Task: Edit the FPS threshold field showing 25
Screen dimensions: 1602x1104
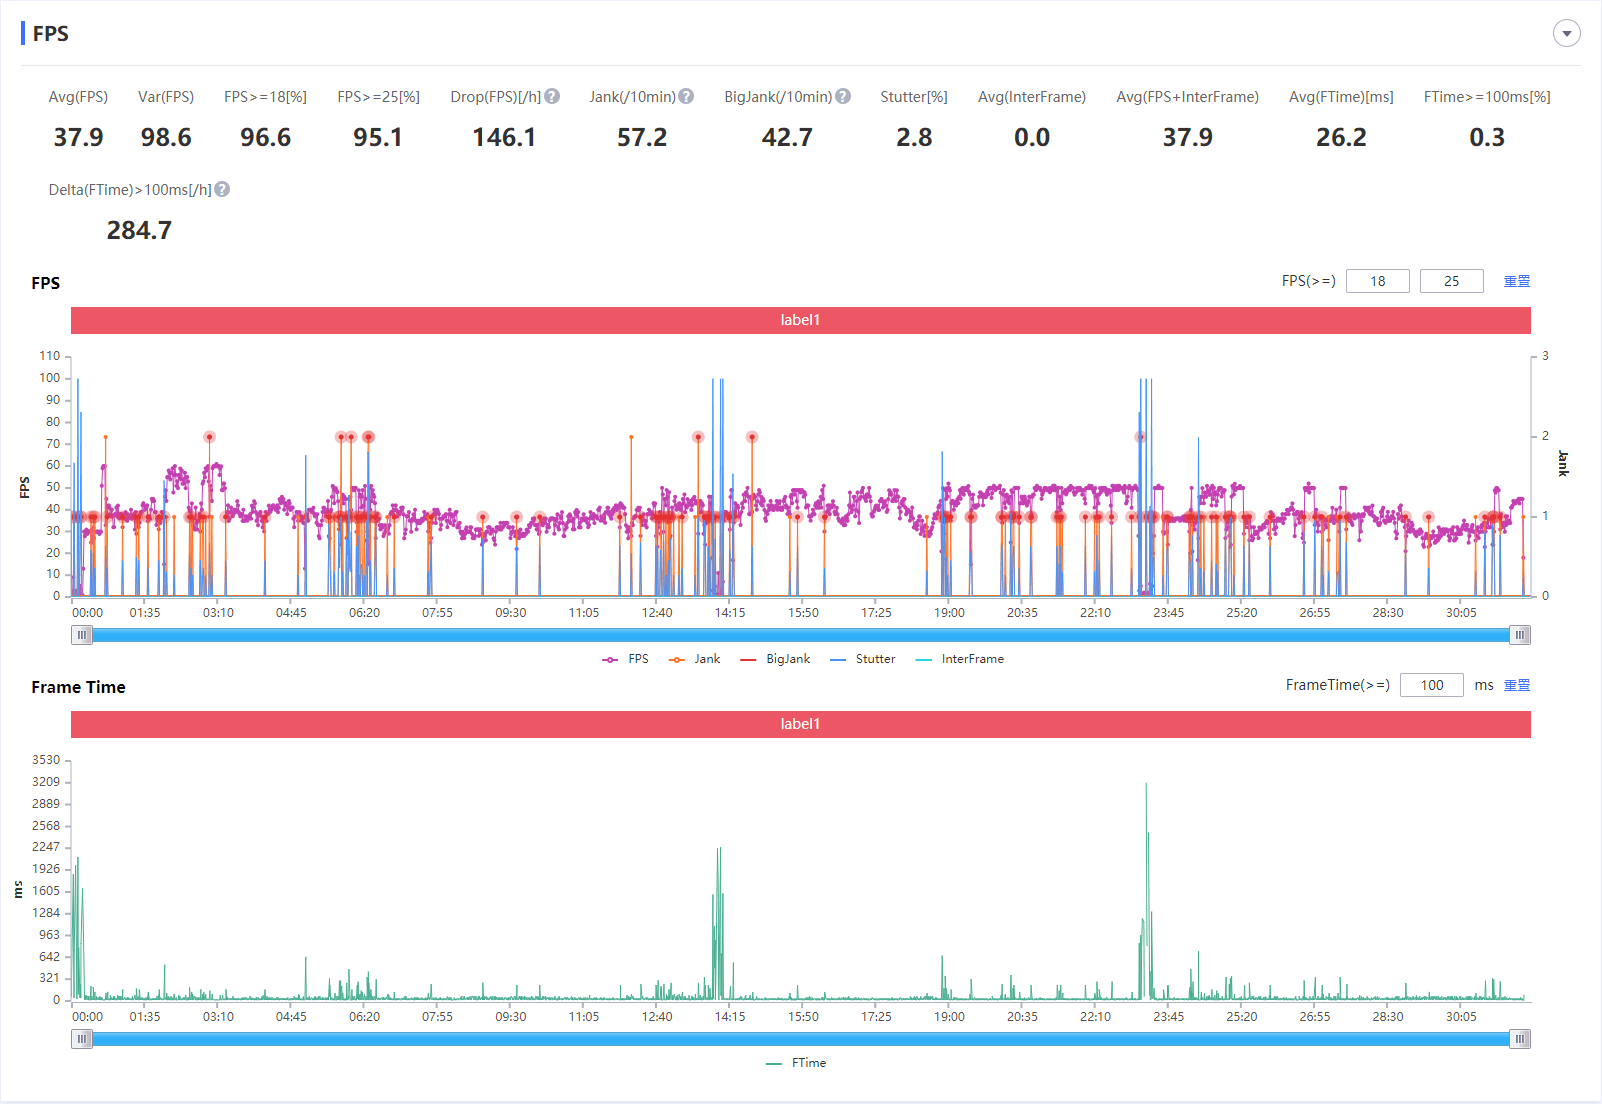Action: (1452, 281)
